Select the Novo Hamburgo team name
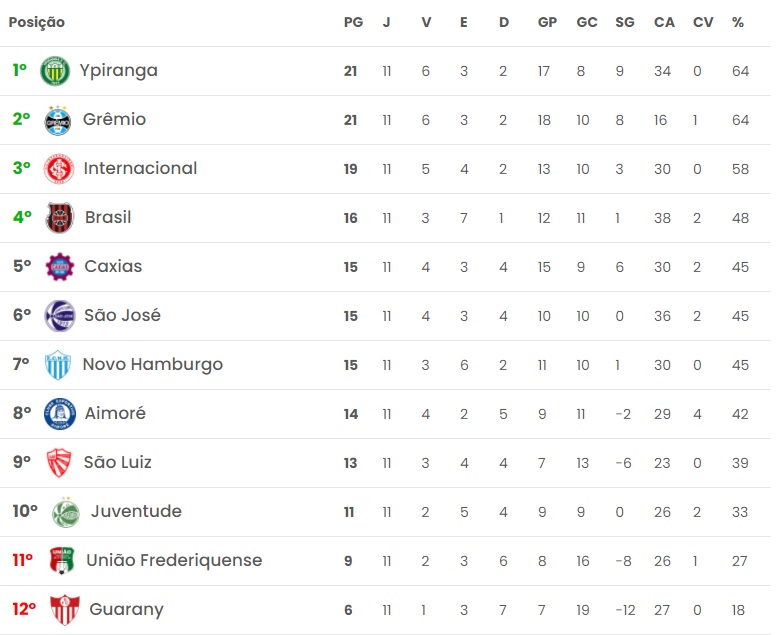Viewport: 783px width, 635px height. pyautogui.click(x=152, y=364)
